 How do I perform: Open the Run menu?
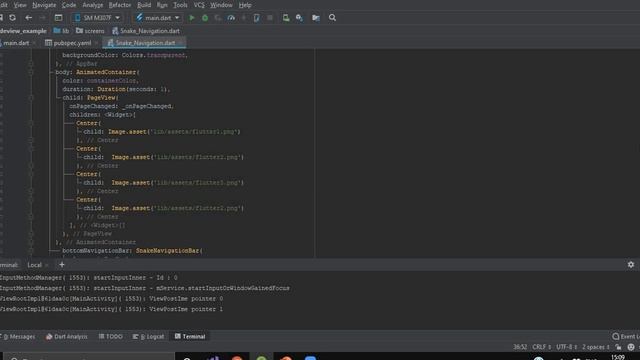(162, 5)
